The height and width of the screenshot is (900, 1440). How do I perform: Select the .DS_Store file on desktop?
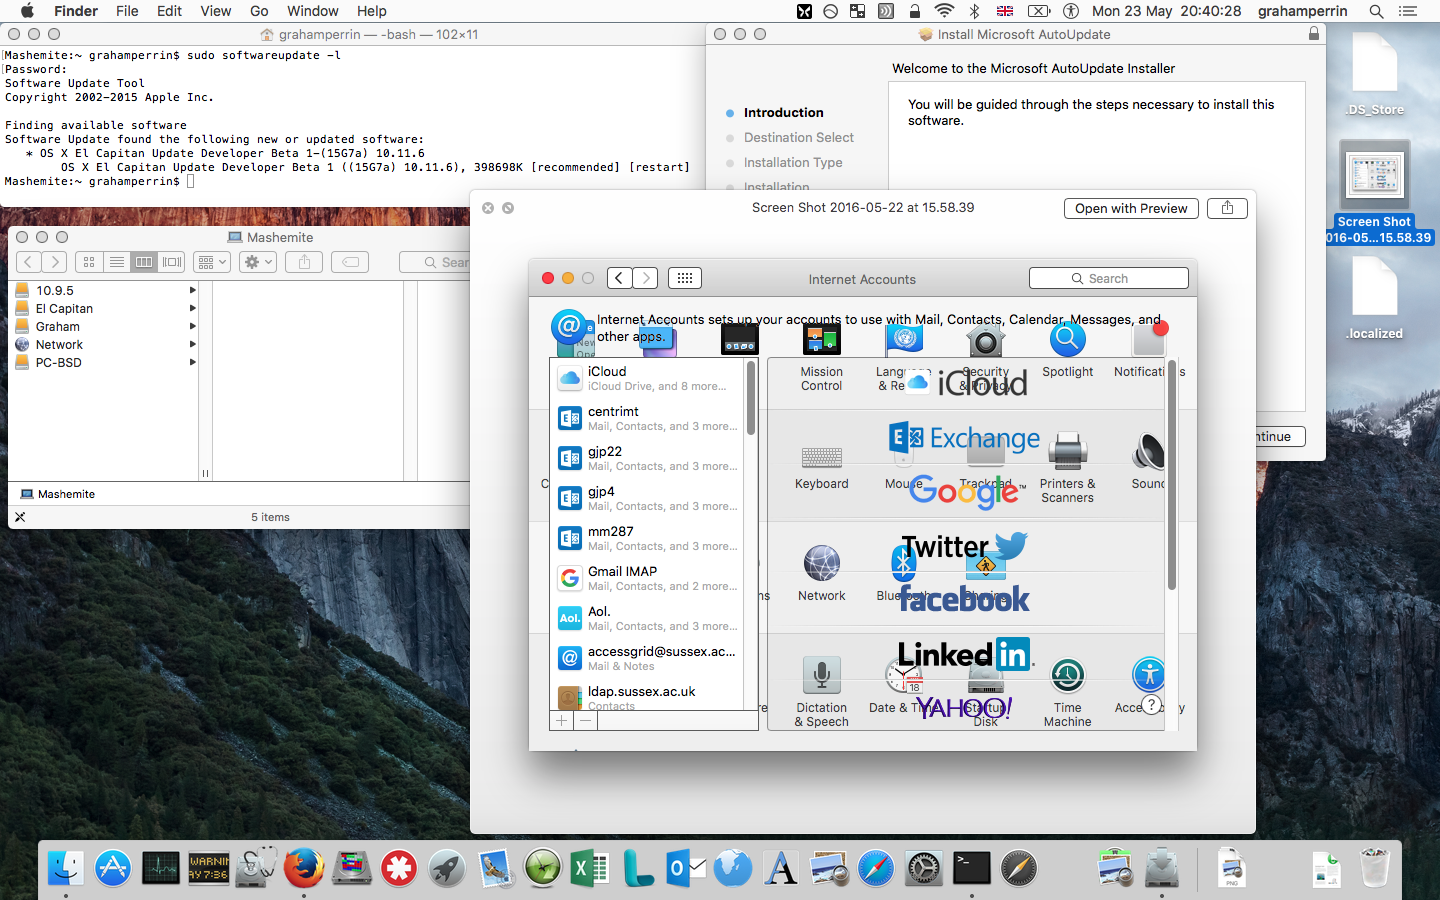[1375, 75]
